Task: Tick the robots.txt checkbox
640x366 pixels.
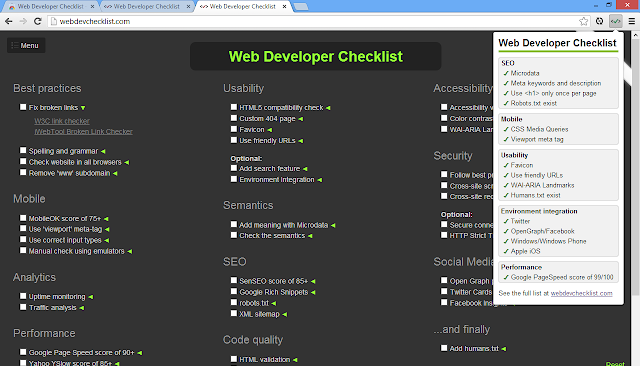Action: pos(233,303)
